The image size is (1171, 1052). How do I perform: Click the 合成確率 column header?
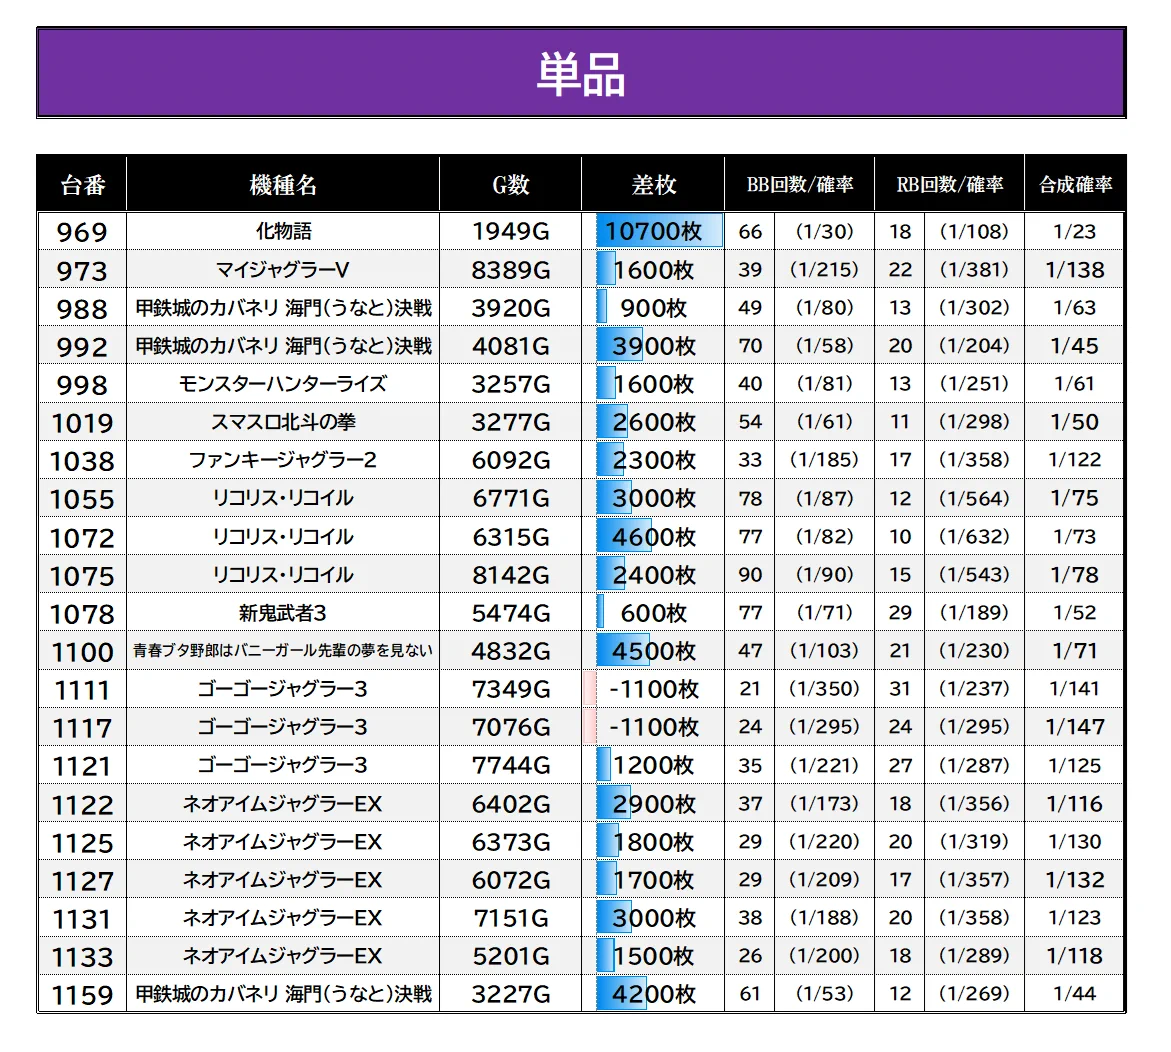coord(1075,184)
